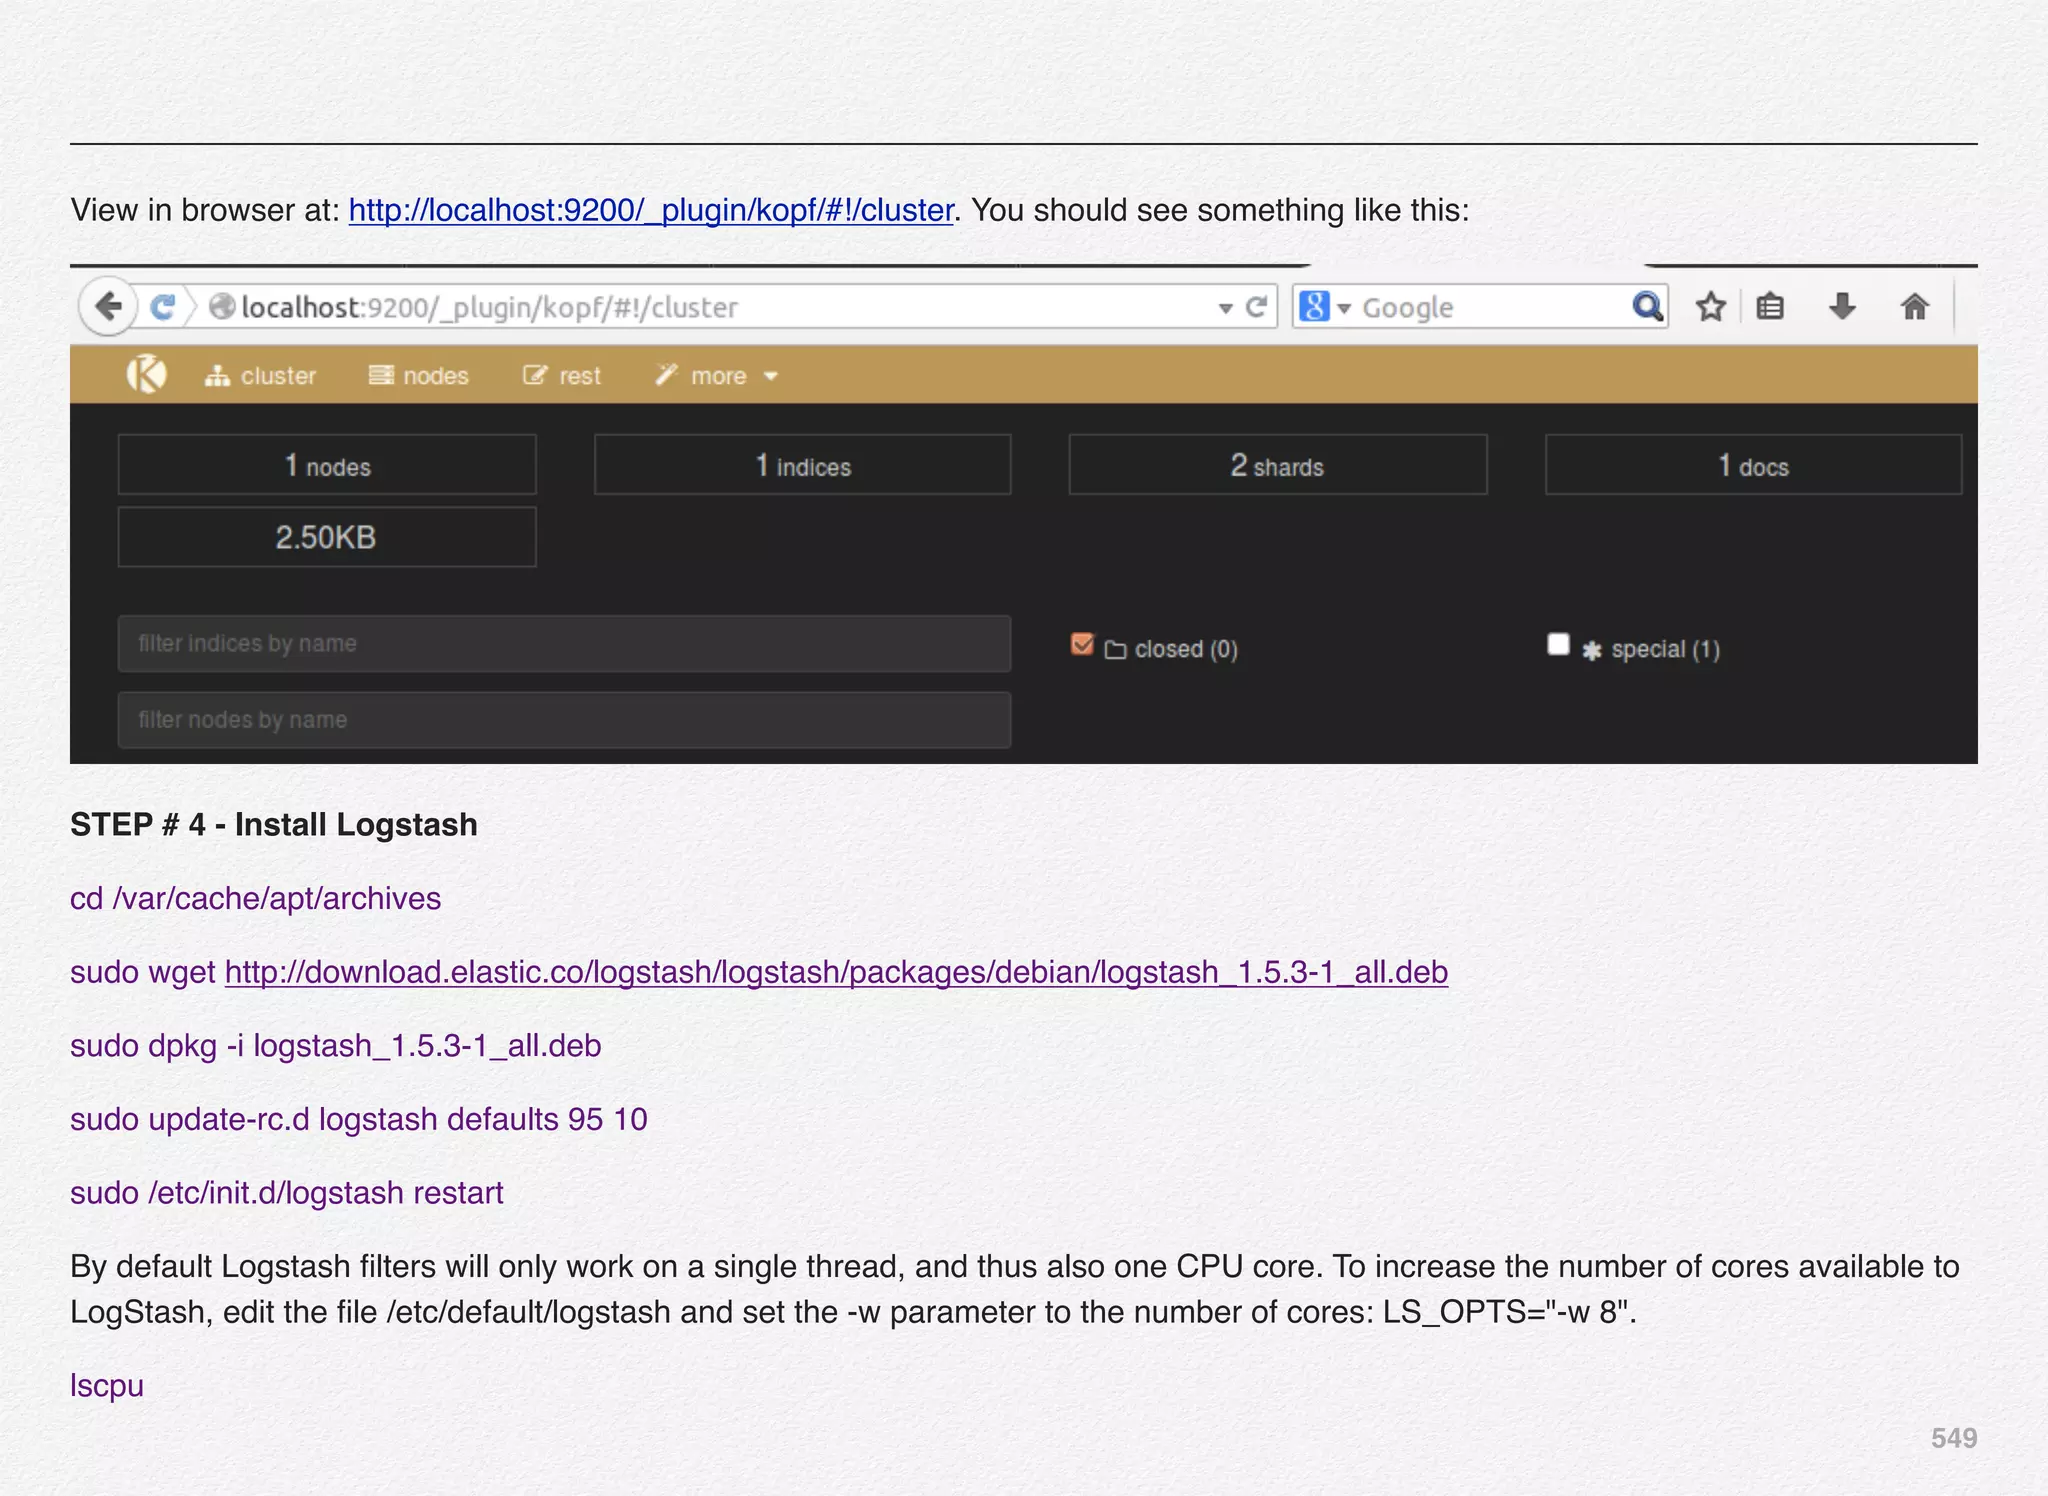This screenshot has height=1496, width=2048.
Task: Click the grey refresh icon in address bar
Action: (1257, 307)
